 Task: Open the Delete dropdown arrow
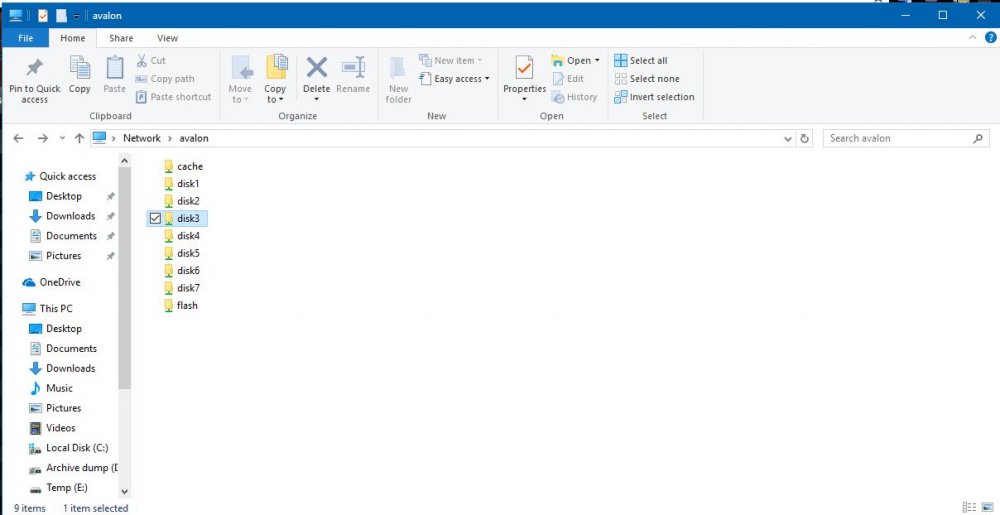pos(316,99)
